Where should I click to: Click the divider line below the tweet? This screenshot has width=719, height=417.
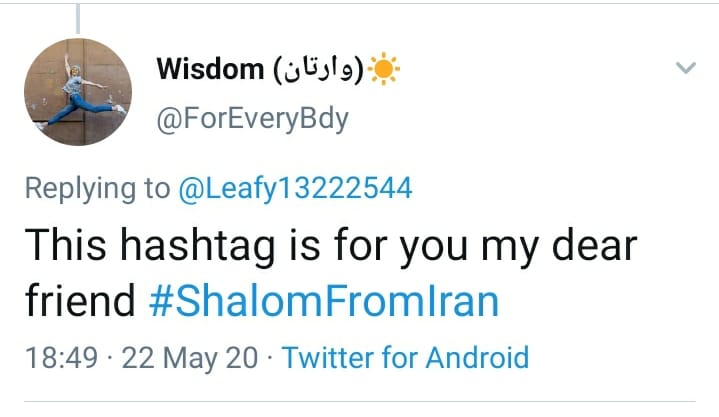[359, 402]
